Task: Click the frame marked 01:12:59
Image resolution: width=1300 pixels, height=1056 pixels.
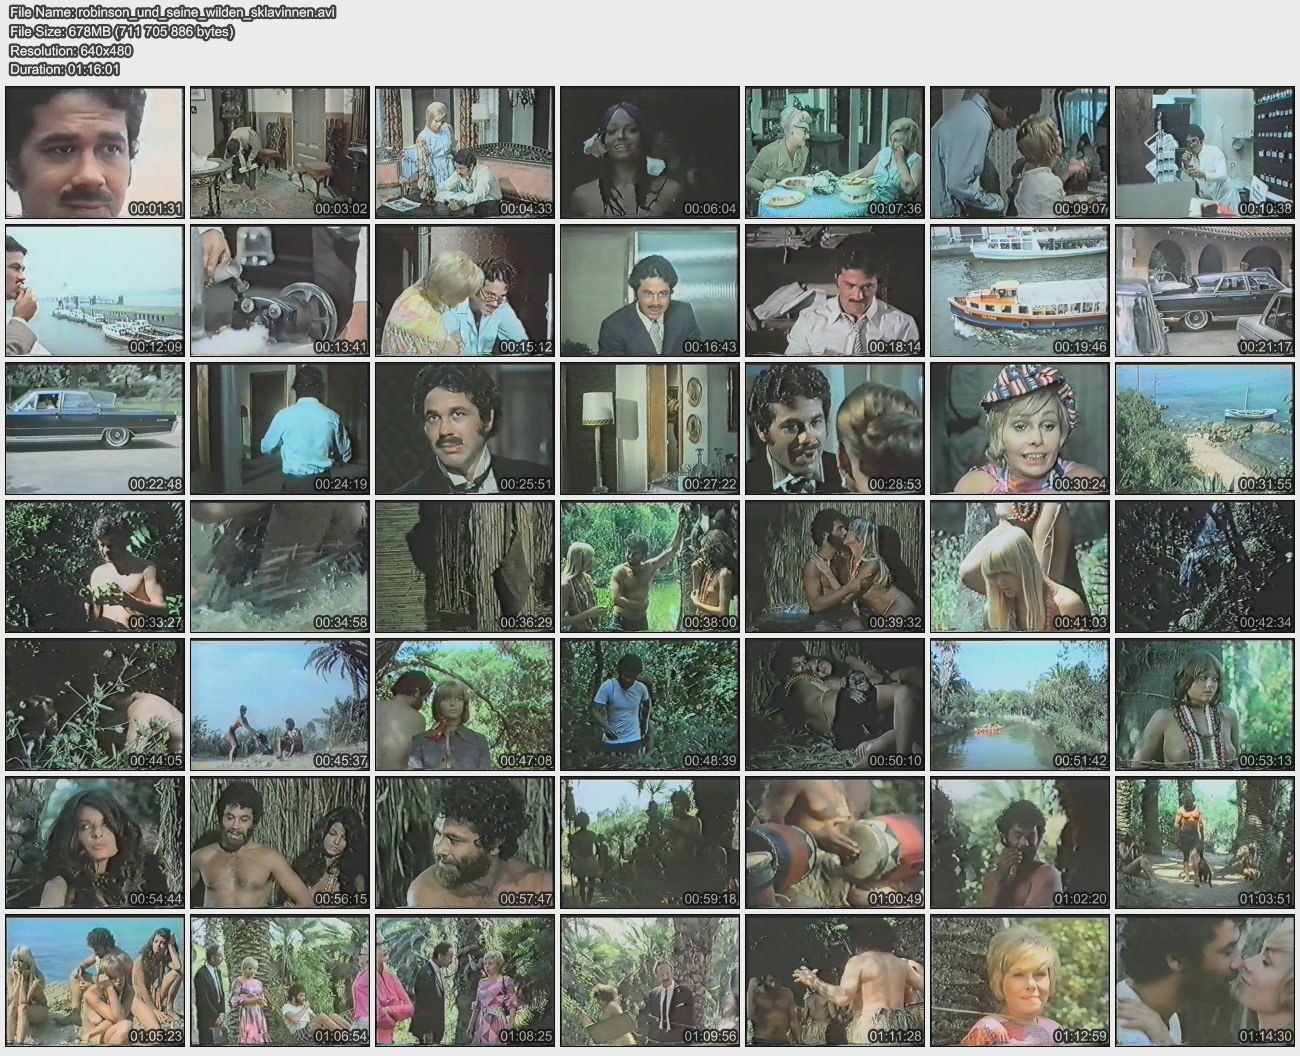Action: (1020, 980)
